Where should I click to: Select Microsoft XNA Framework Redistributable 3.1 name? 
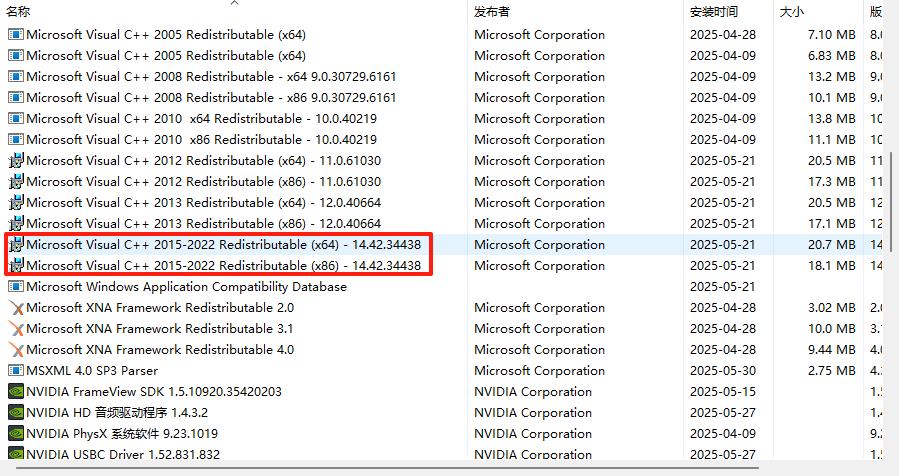tap(160, 329)
